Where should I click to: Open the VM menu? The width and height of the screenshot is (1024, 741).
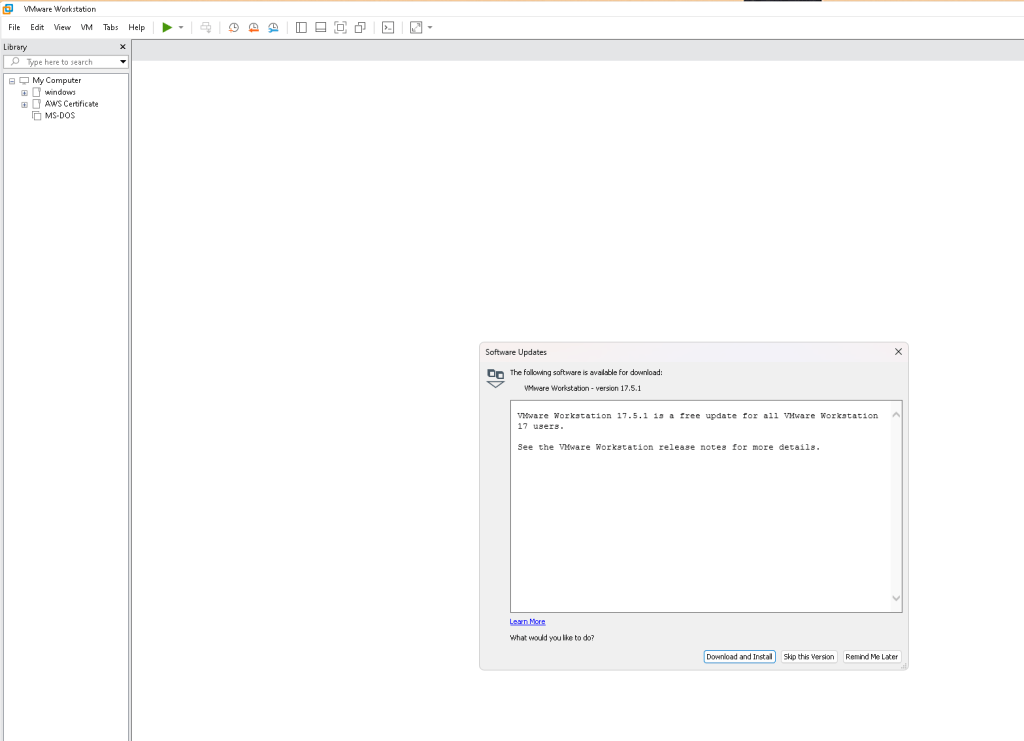(87, 27)
